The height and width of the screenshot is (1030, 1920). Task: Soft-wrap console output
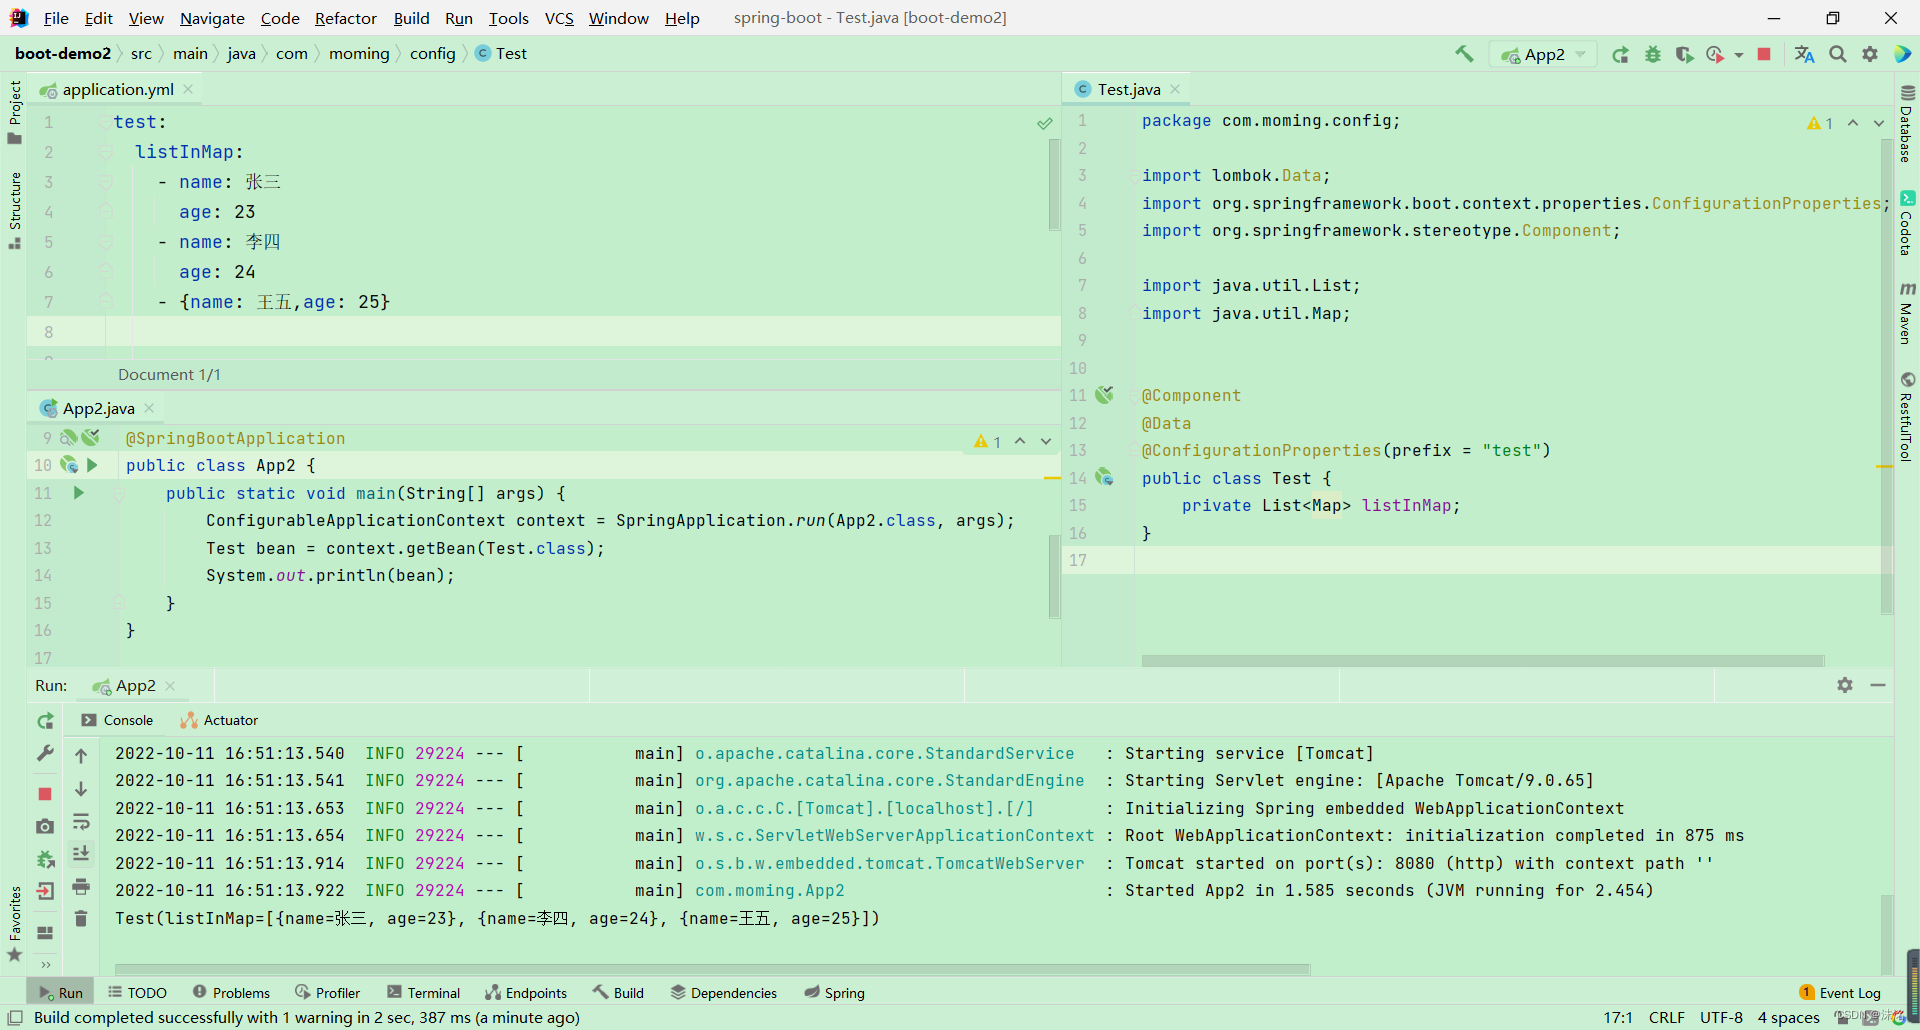(82, 822)
